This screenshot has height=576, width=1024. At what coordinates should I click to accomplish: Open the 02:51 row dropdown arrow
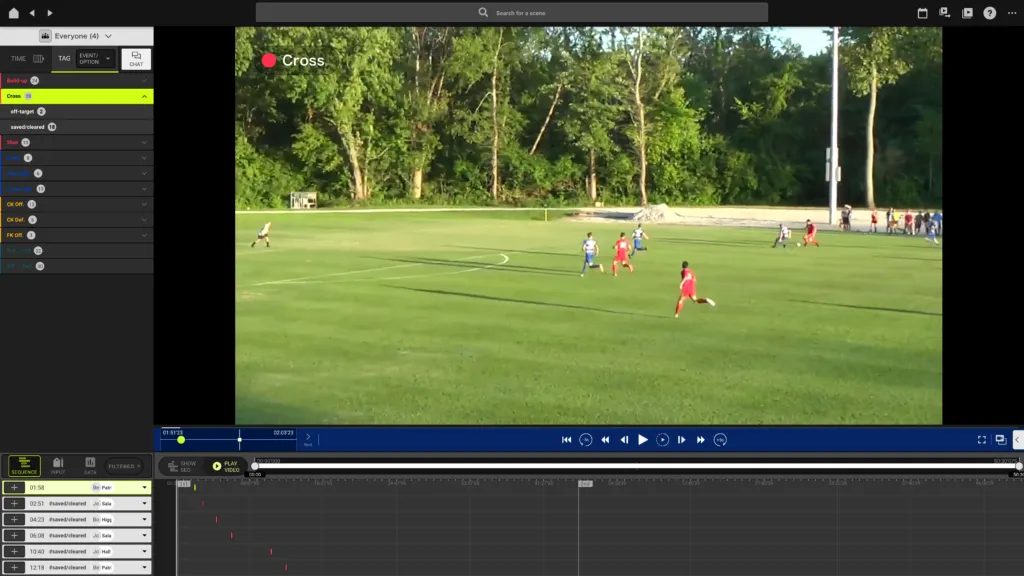[x=144, y=504]
